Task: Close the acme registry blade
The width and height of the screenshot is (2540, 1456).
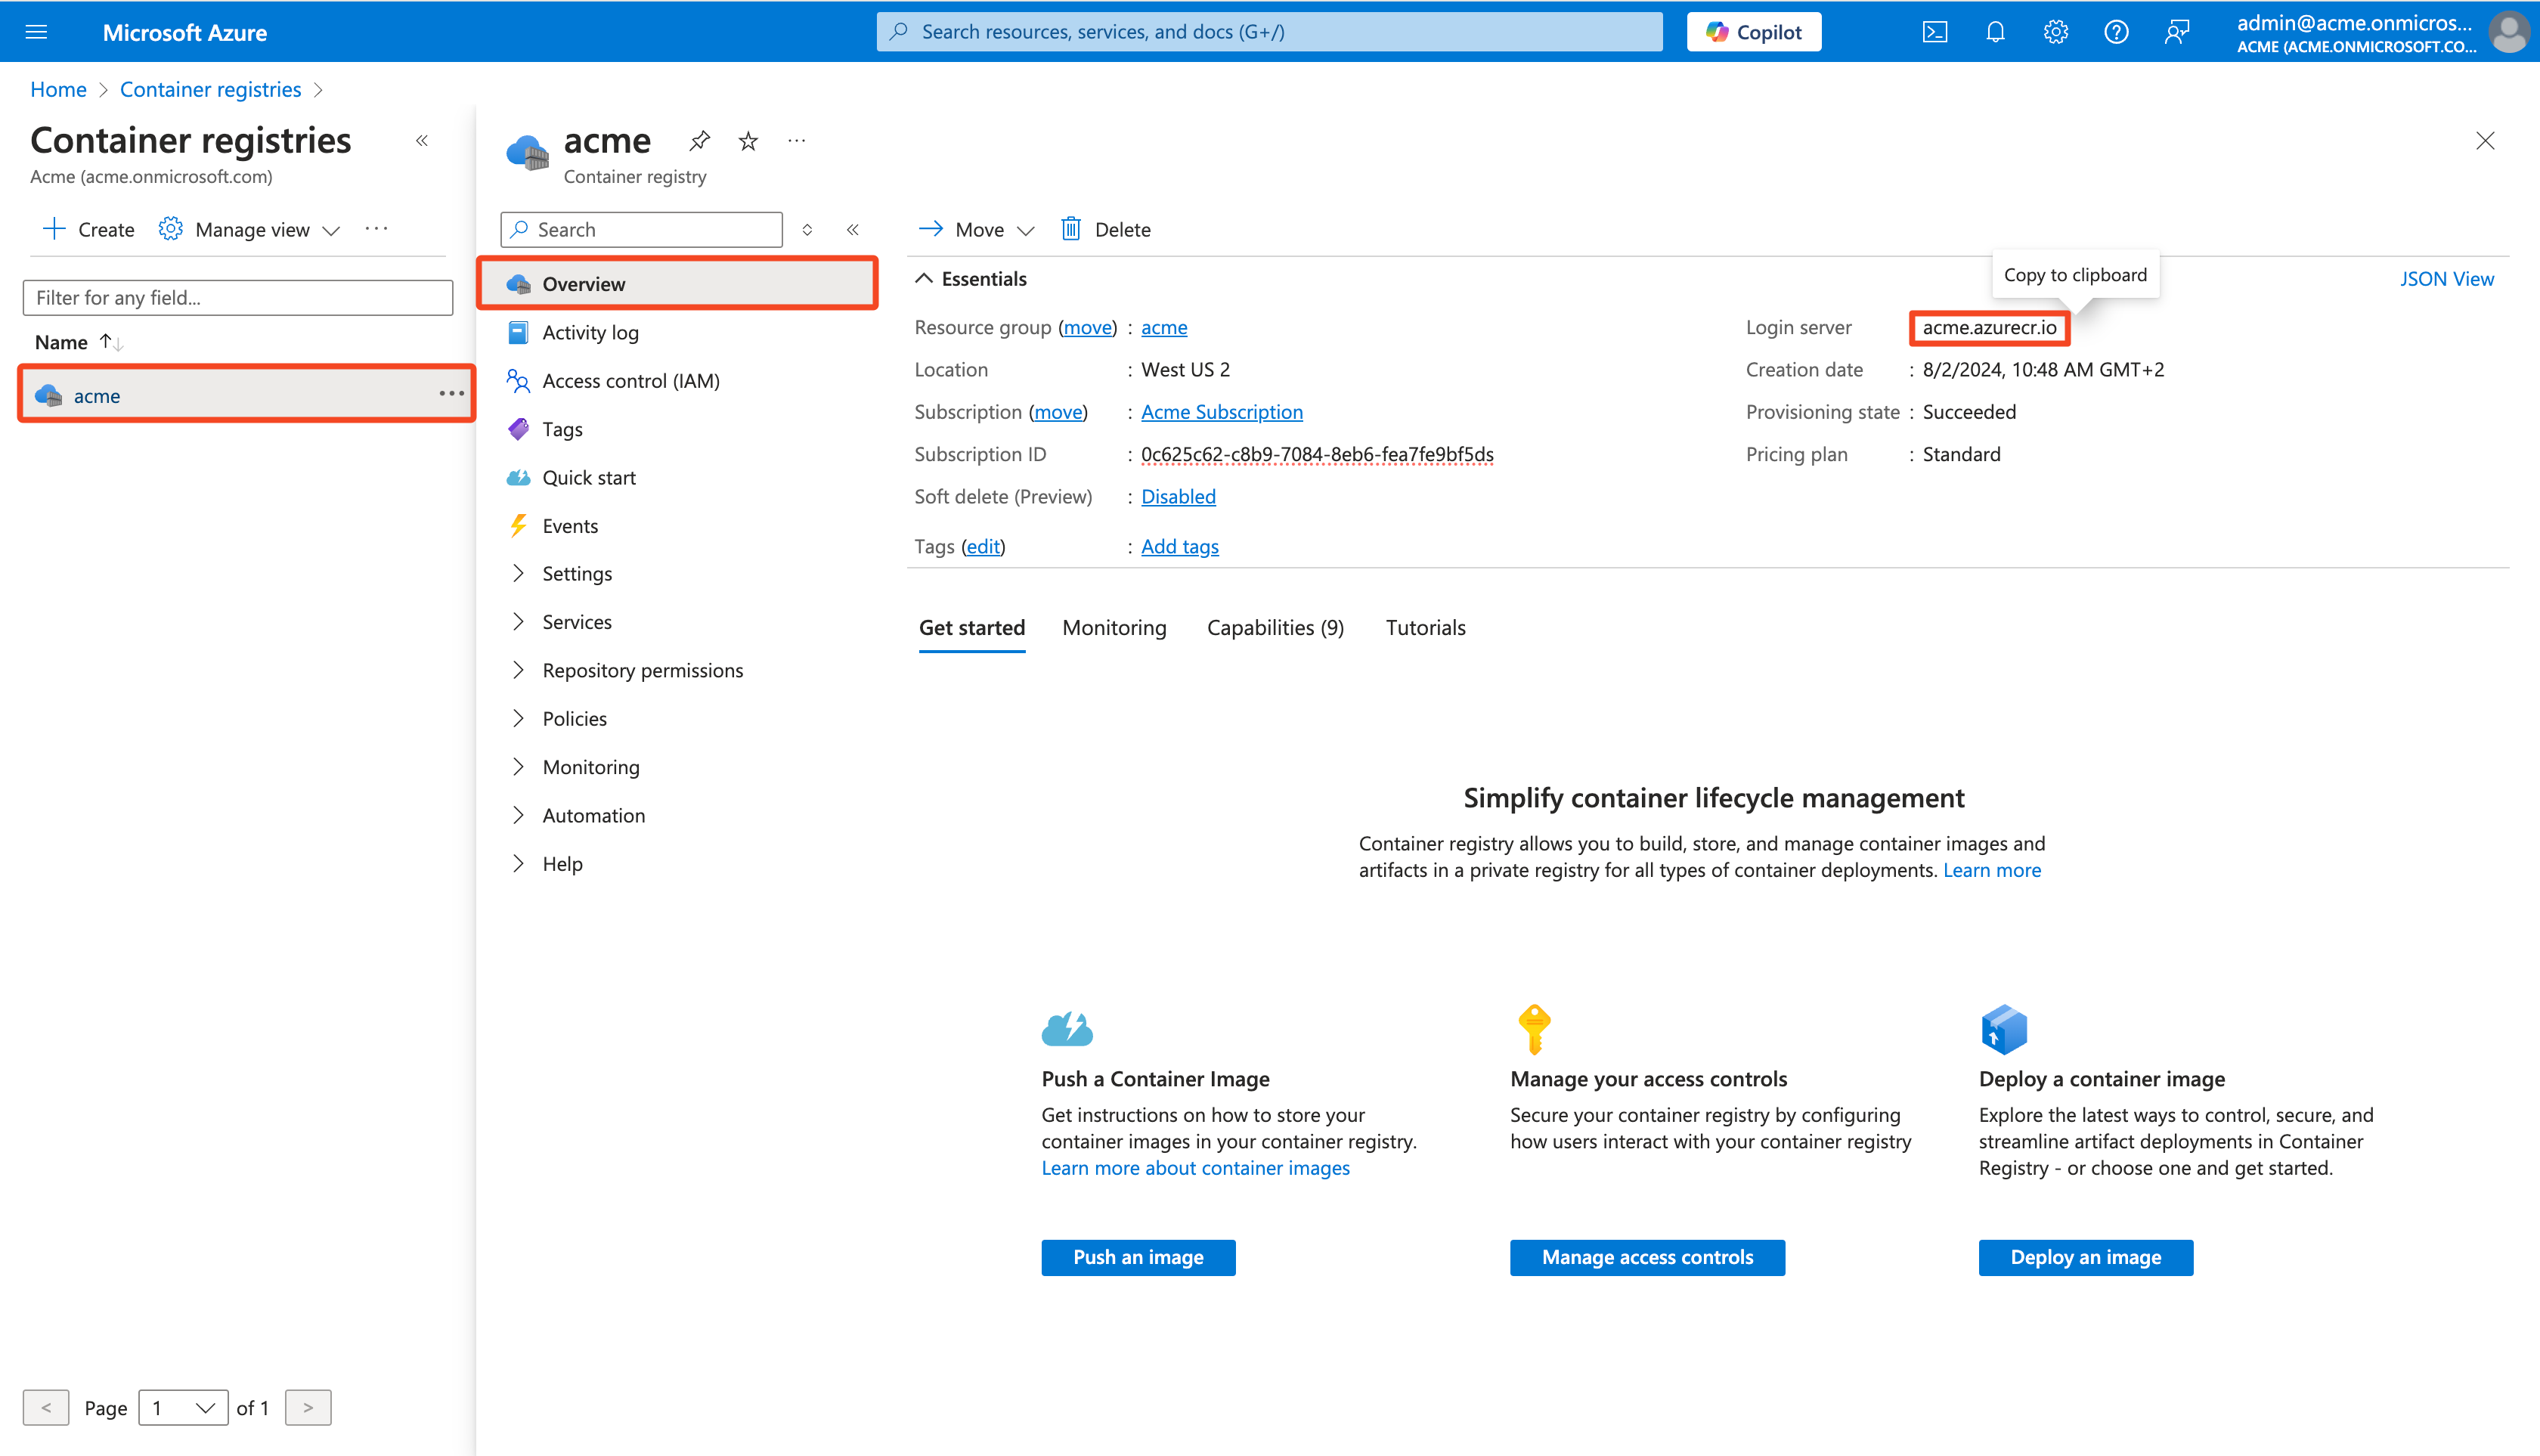Action: point(2485,141)
